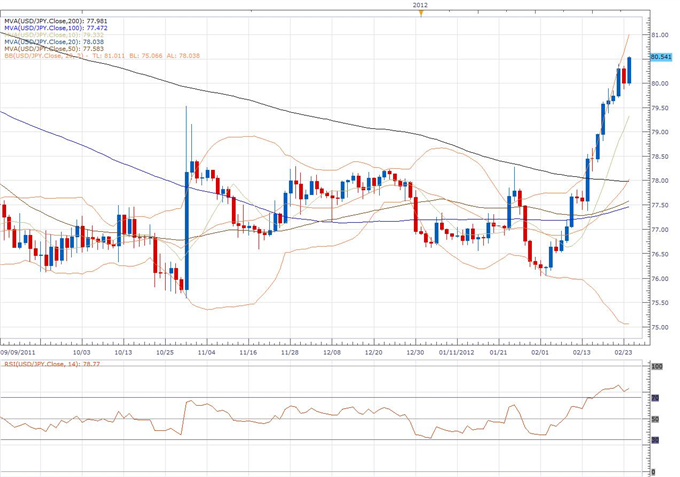Click the 81.00 price axis label

(660, 35)
